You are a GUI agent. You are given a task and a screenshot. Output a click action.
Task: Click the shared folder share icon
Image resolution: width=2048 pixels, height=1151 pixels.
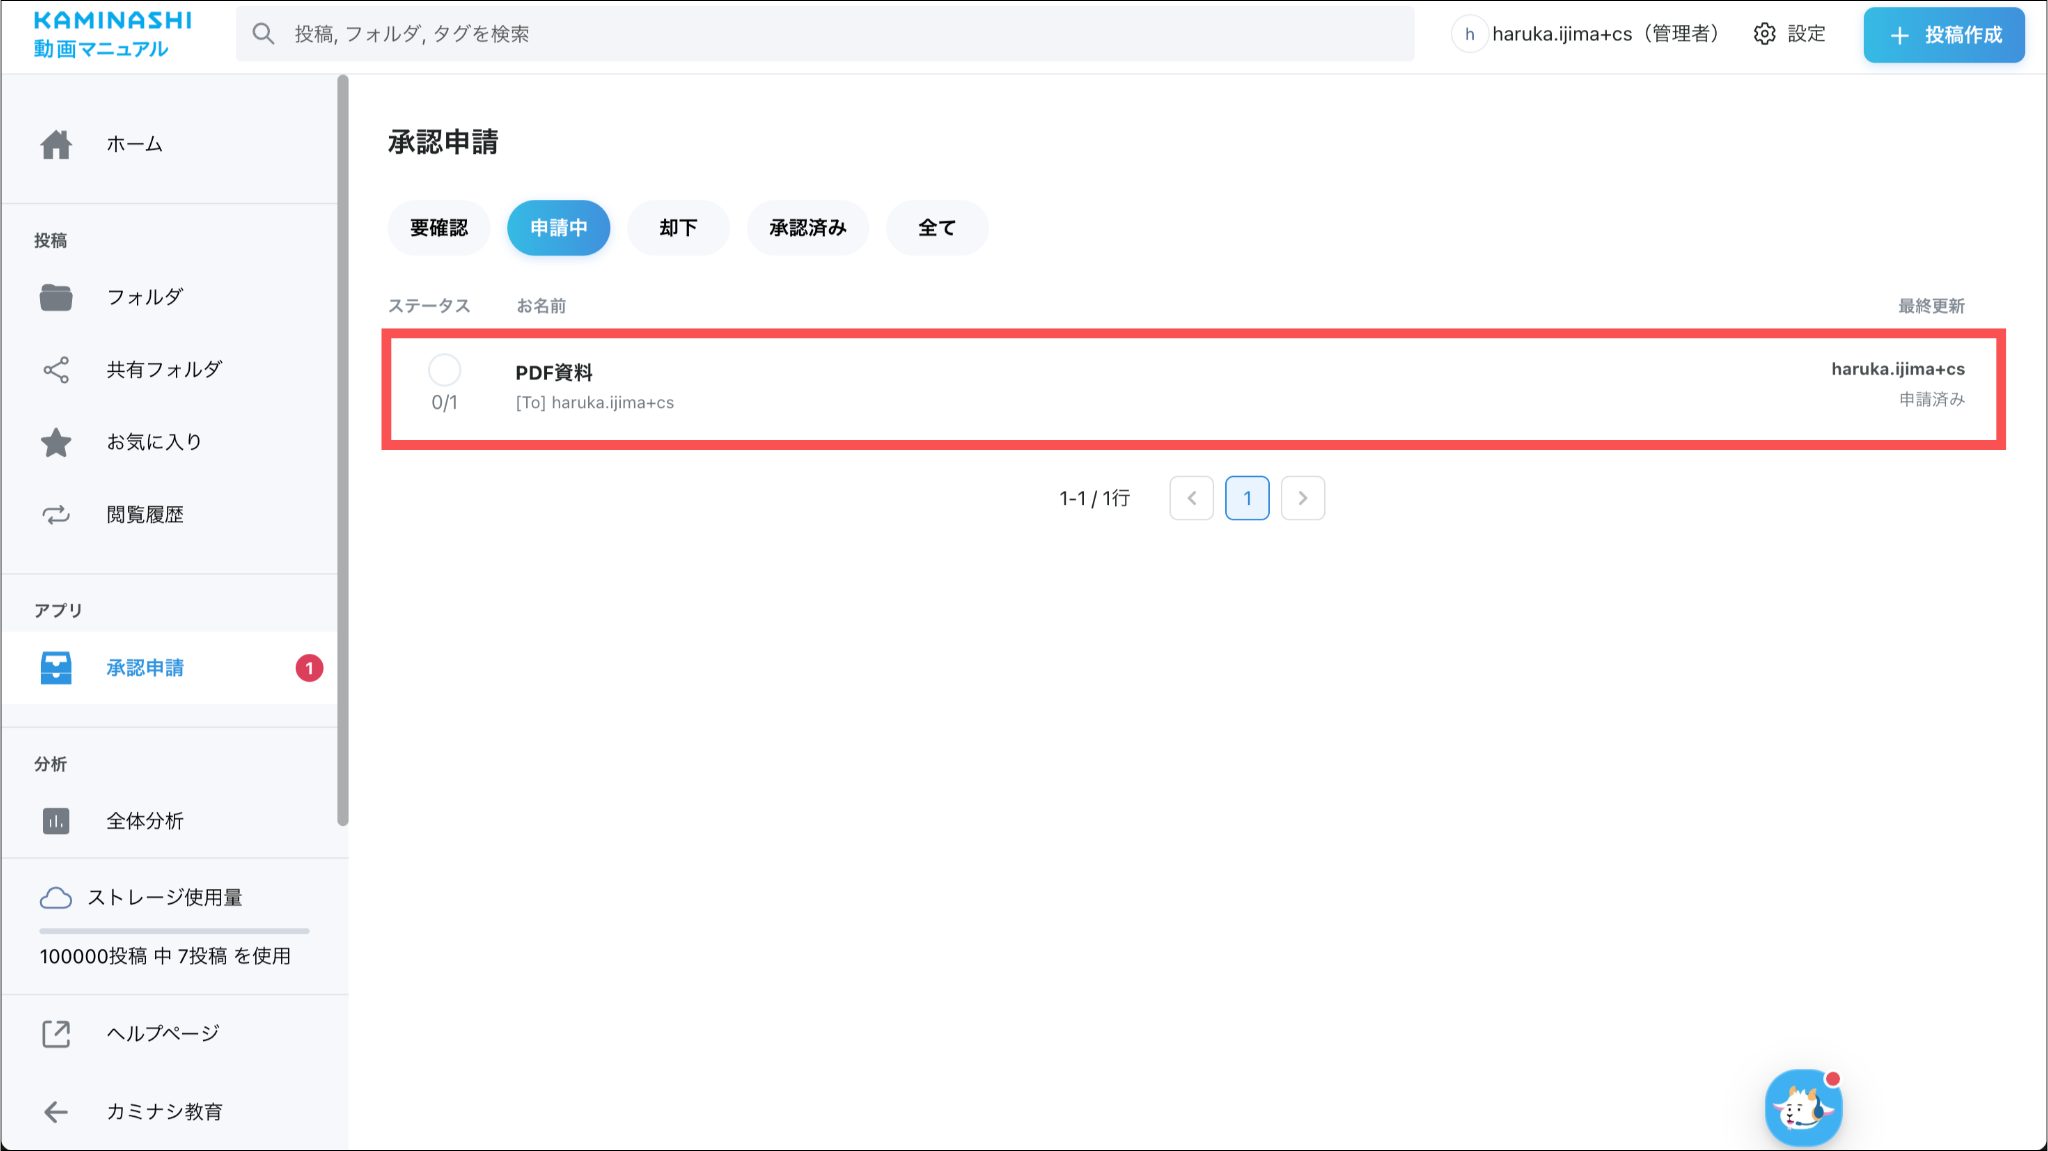pos(56,370)
